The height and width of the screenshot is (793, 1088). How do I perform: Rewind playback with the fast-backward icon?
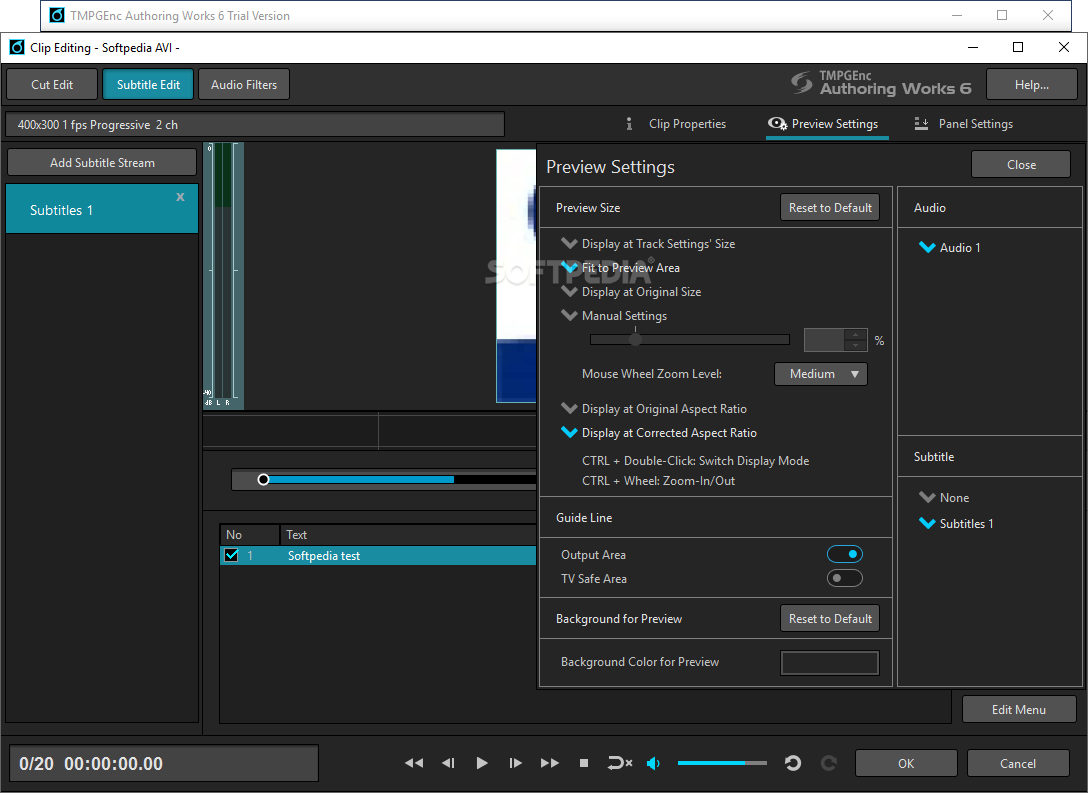414,763
